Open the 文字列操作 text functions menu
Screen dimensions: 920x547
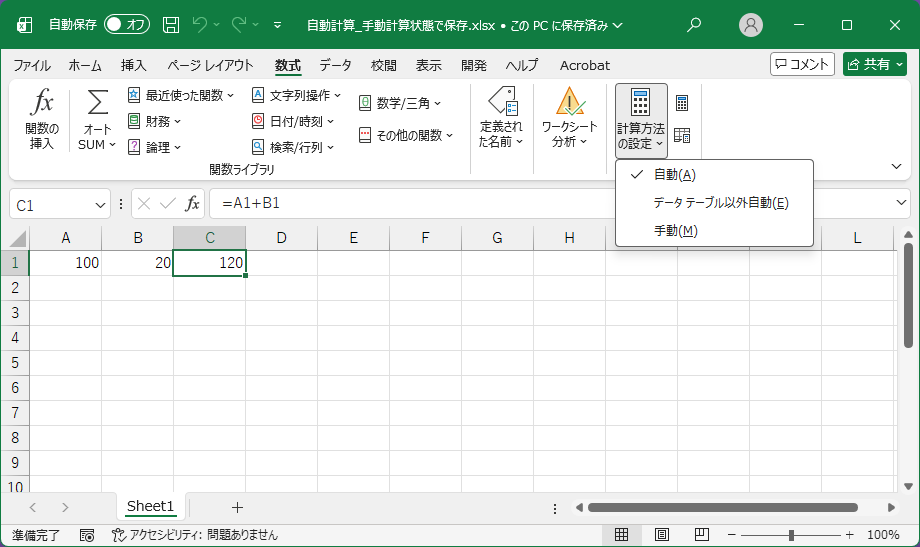coord(296,95)
